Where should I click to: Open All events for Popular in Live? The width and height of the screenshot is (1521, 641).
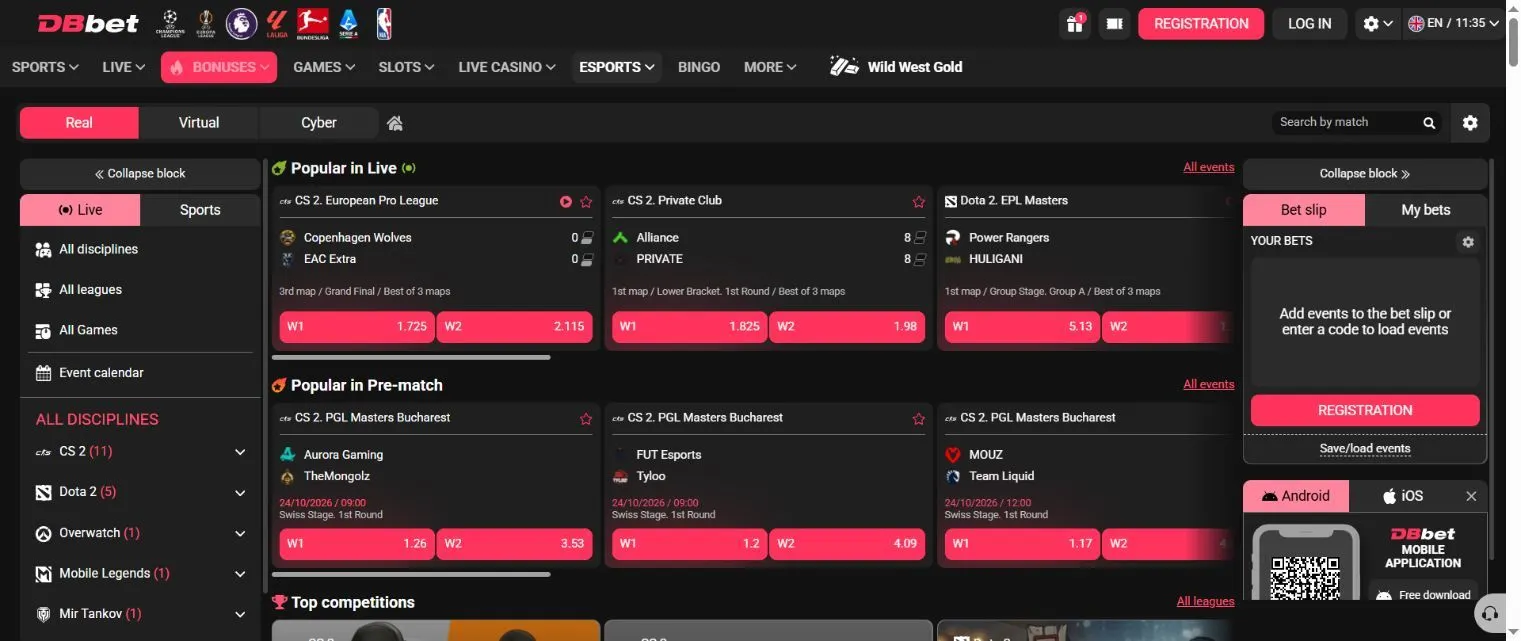point(1209,168)
